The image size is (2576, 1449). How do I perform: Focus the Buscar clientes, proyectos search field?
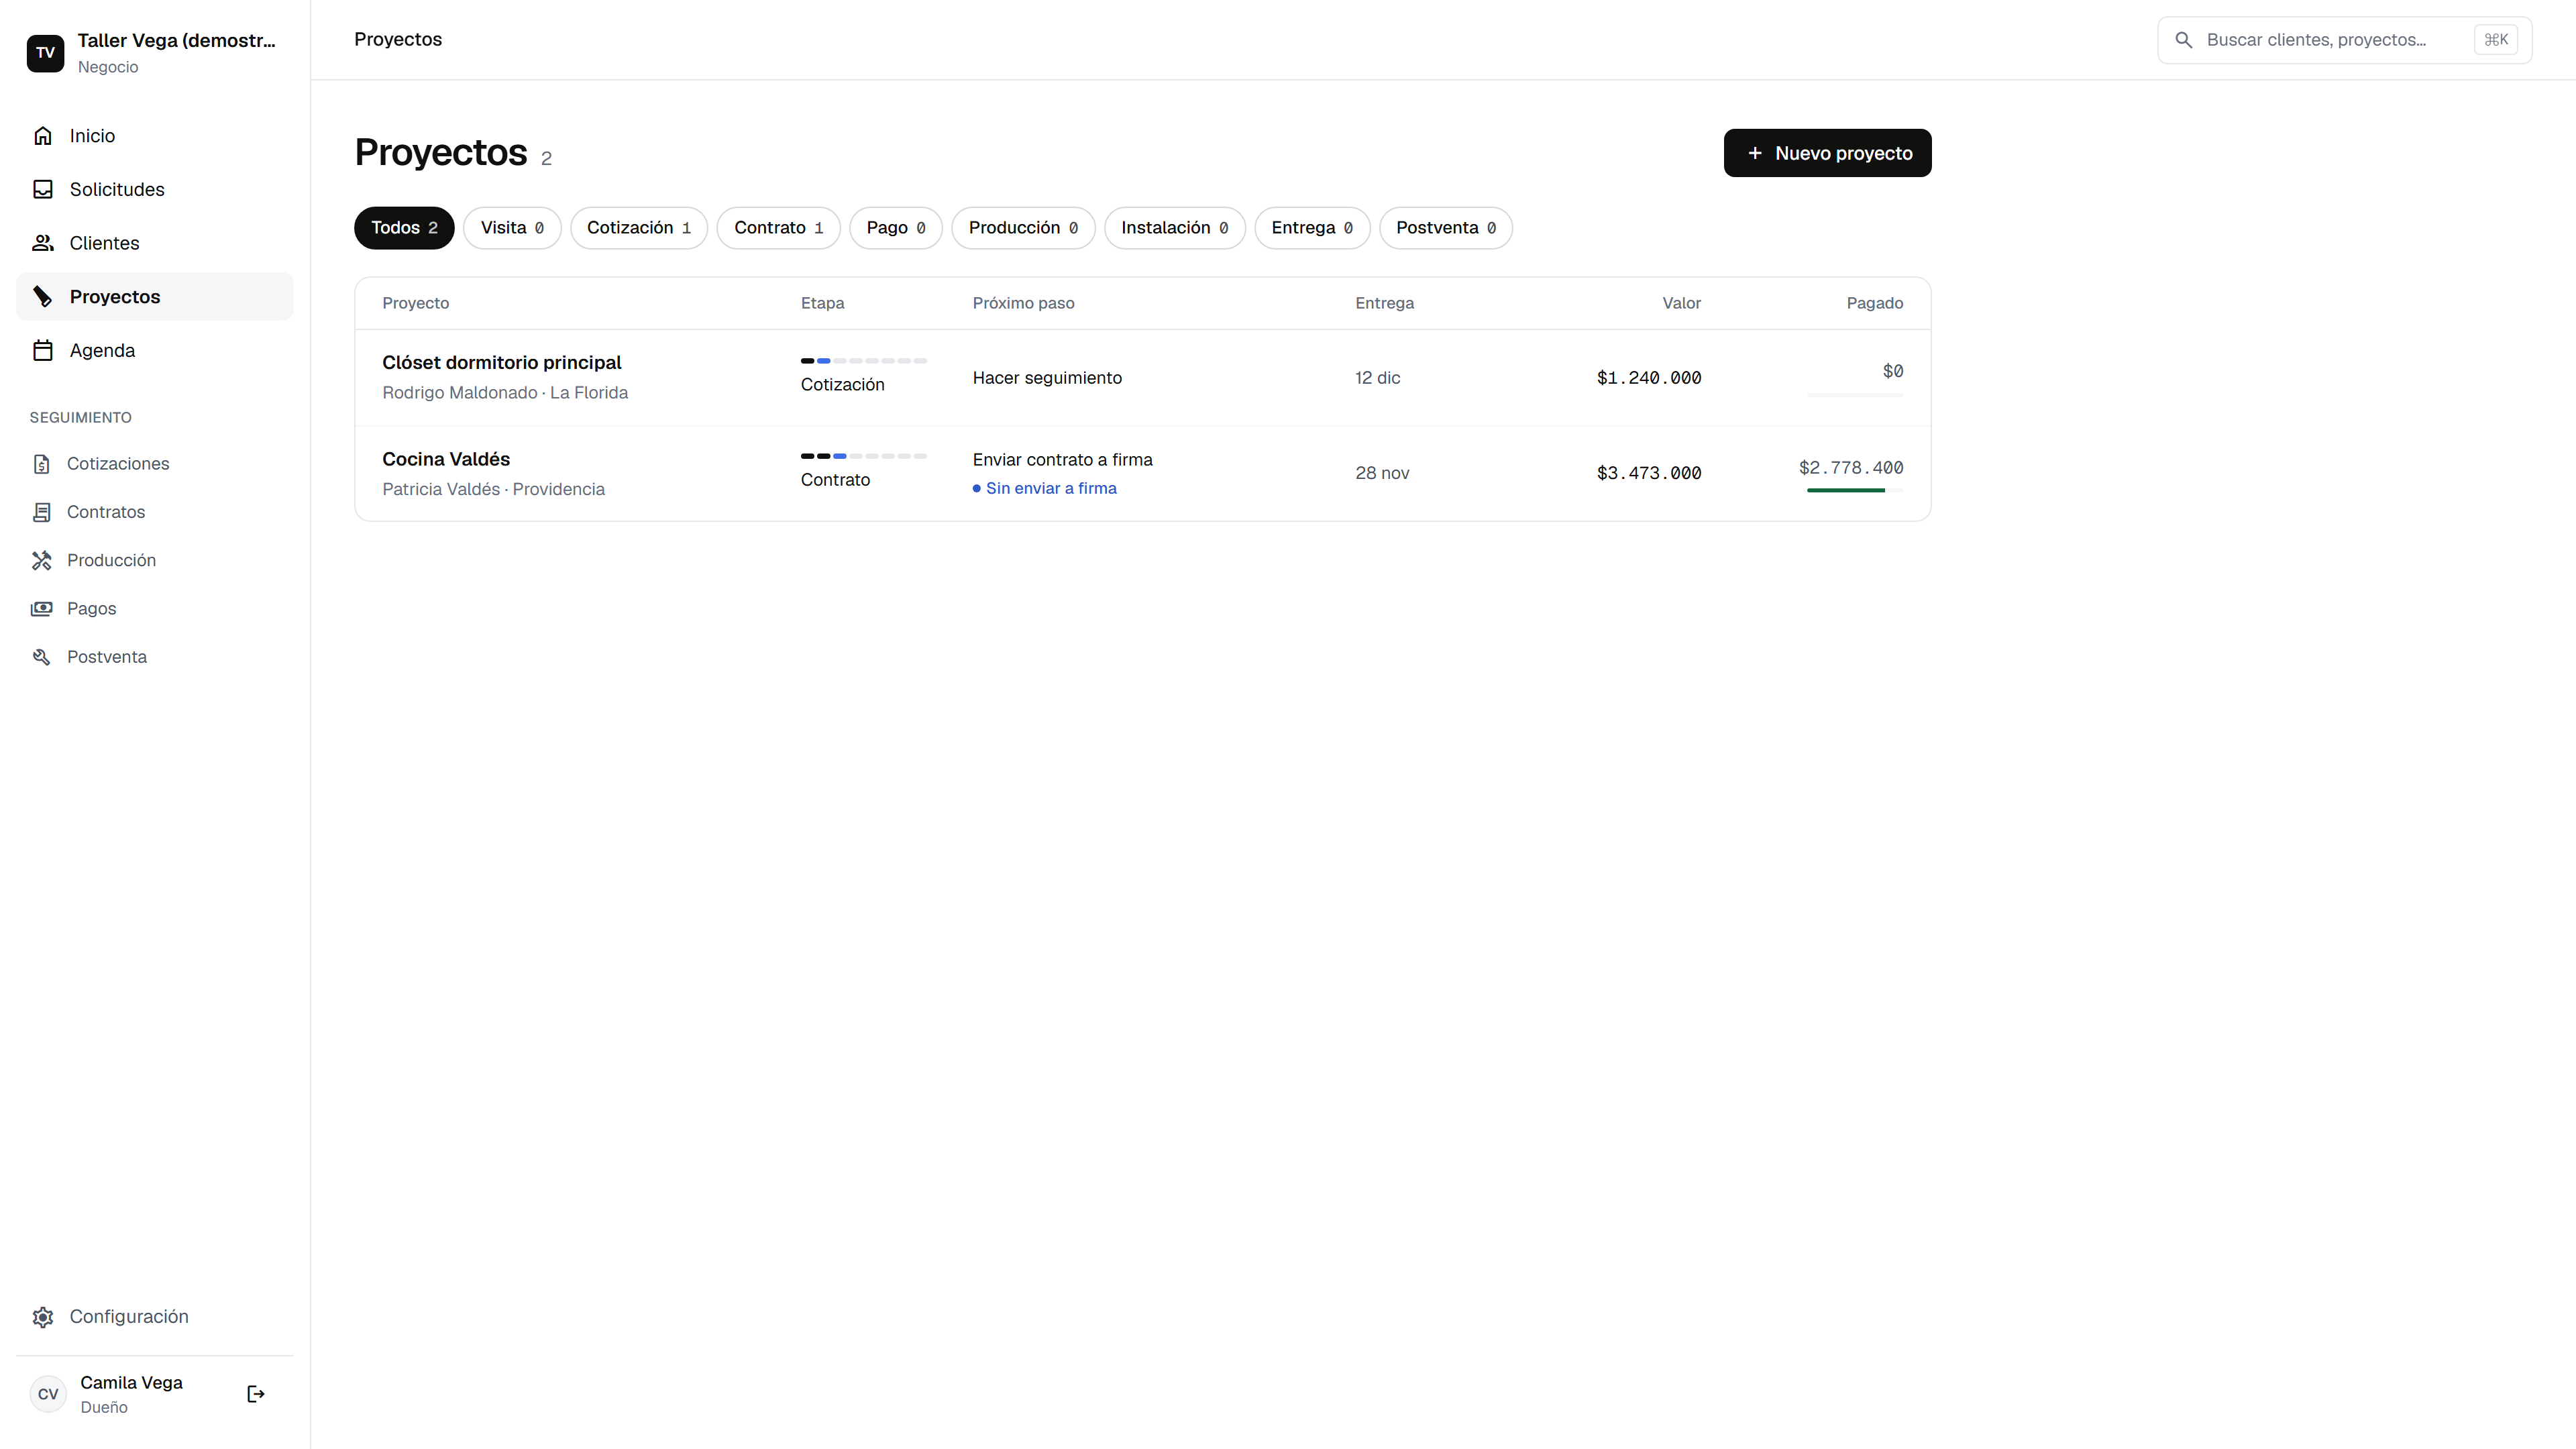tap(2344, 40)
